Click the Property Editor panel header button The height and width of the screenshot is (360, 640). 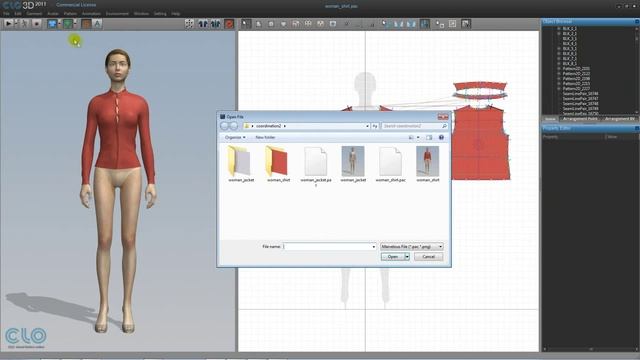[x=637, y=129]
